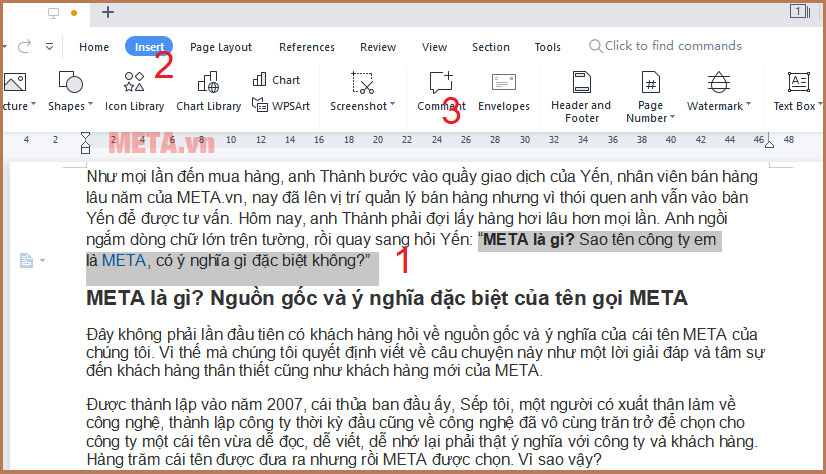
Task: Expand the Watermark dropdown arrow
Action: coord(749,104)
